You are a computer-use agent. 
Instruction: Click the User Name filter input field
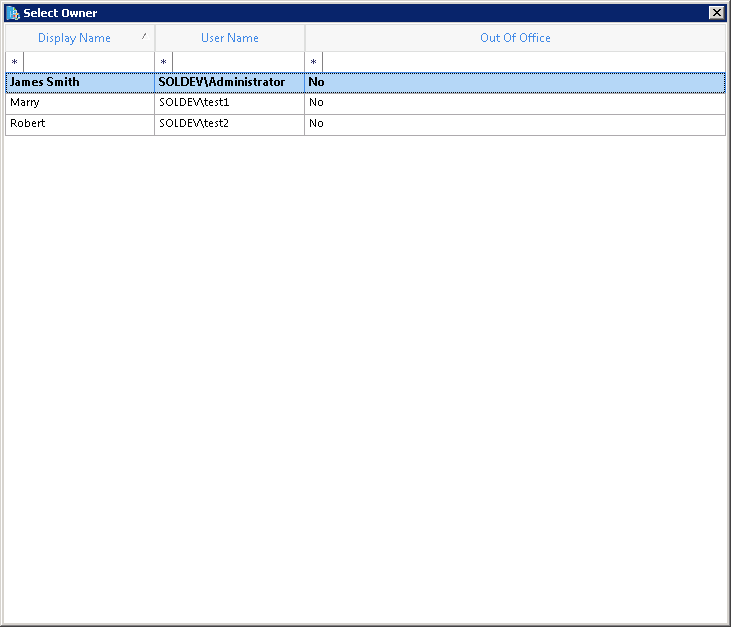(x=238, y=62)
